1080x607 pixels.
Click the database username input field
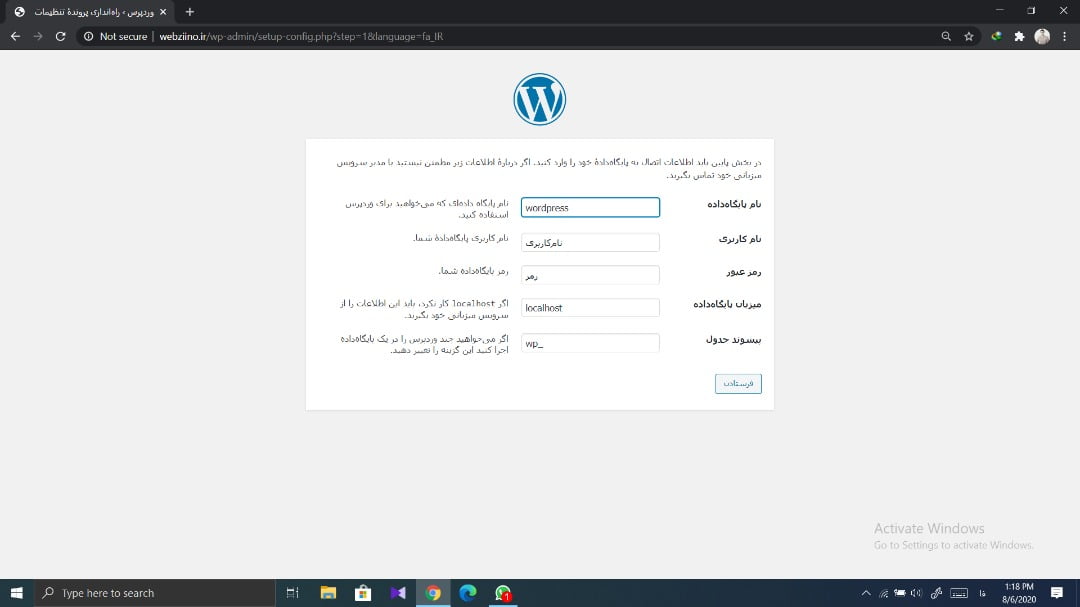tap(590, 243)
